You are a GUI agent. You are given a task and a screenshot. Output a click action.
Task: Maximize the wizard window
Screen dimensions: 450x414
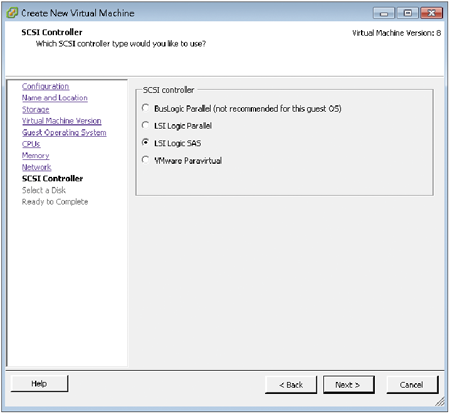coord(407,13)
